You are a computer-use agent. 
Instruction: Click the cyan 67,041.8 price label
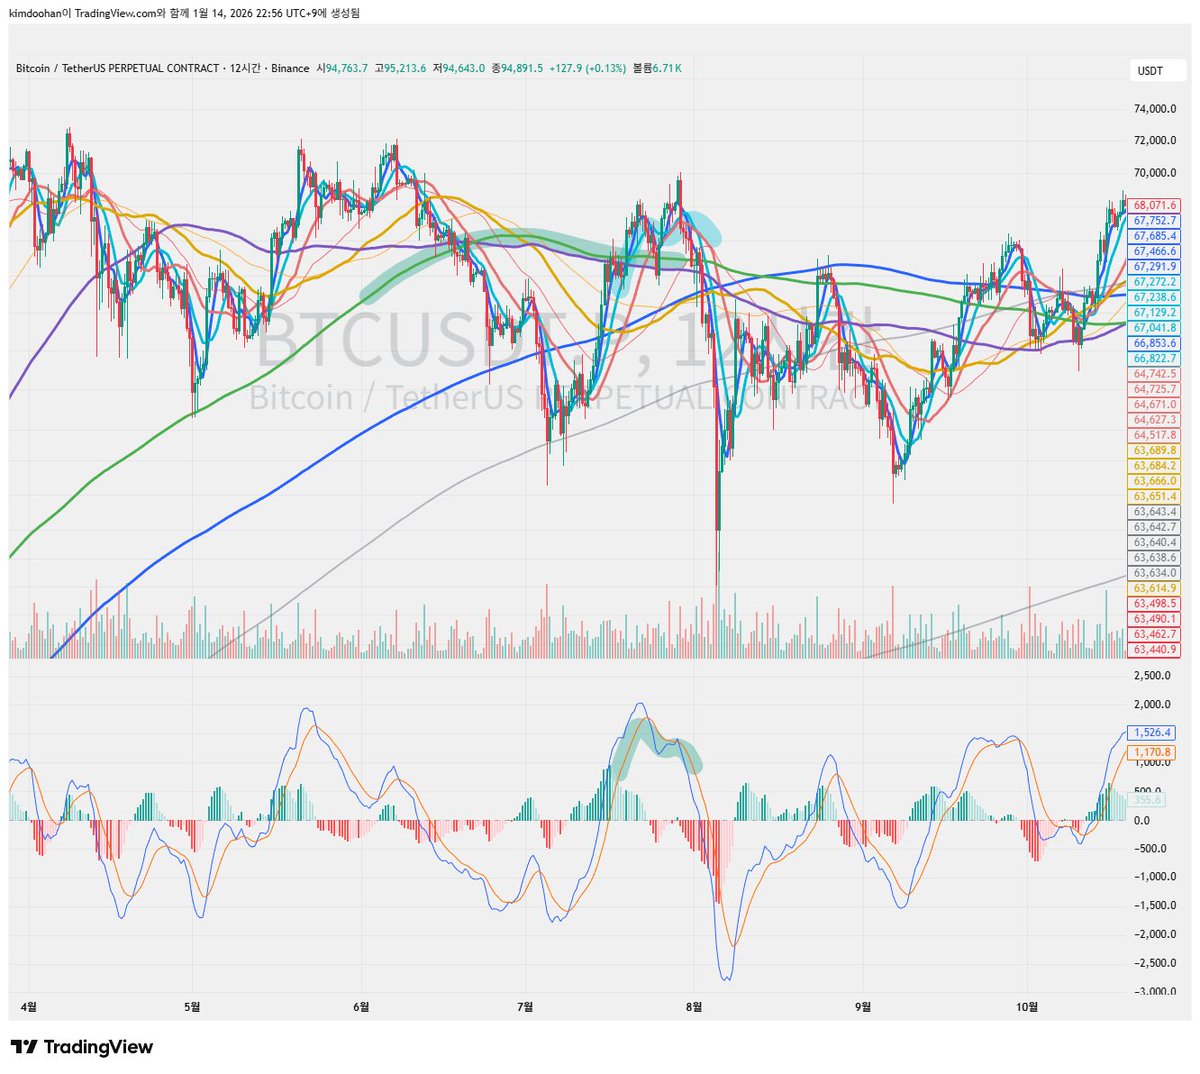(x=1154, y=328)
